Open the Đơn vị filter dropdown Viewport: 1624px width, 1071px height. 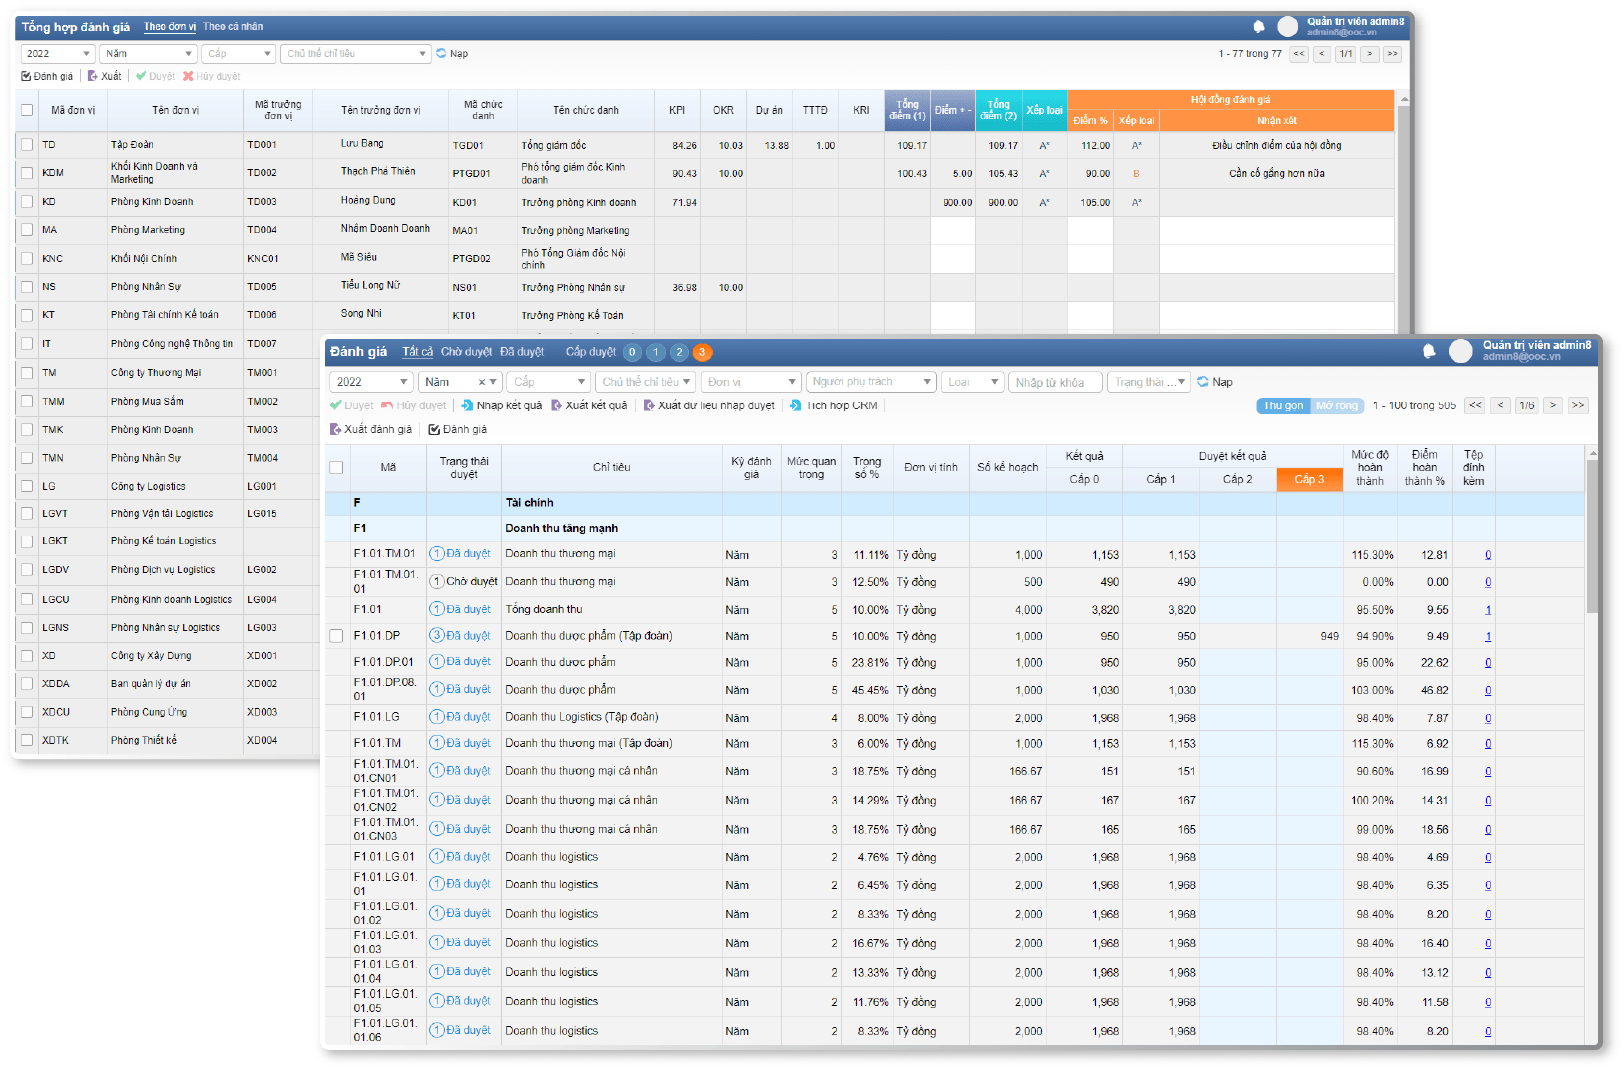point(751,382)
